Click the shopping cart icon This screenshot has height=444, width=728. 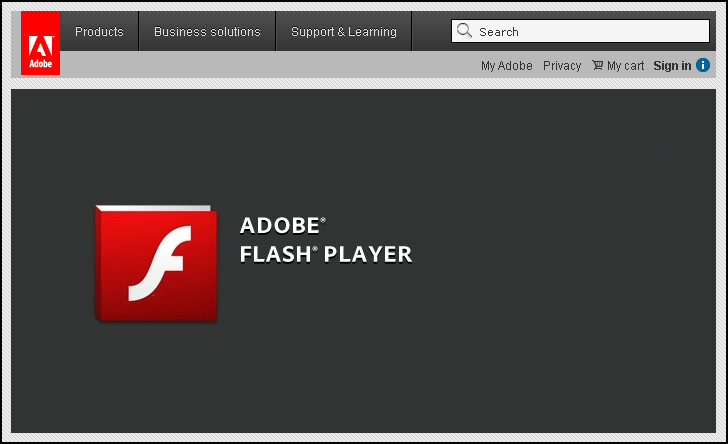pos(597,65)
